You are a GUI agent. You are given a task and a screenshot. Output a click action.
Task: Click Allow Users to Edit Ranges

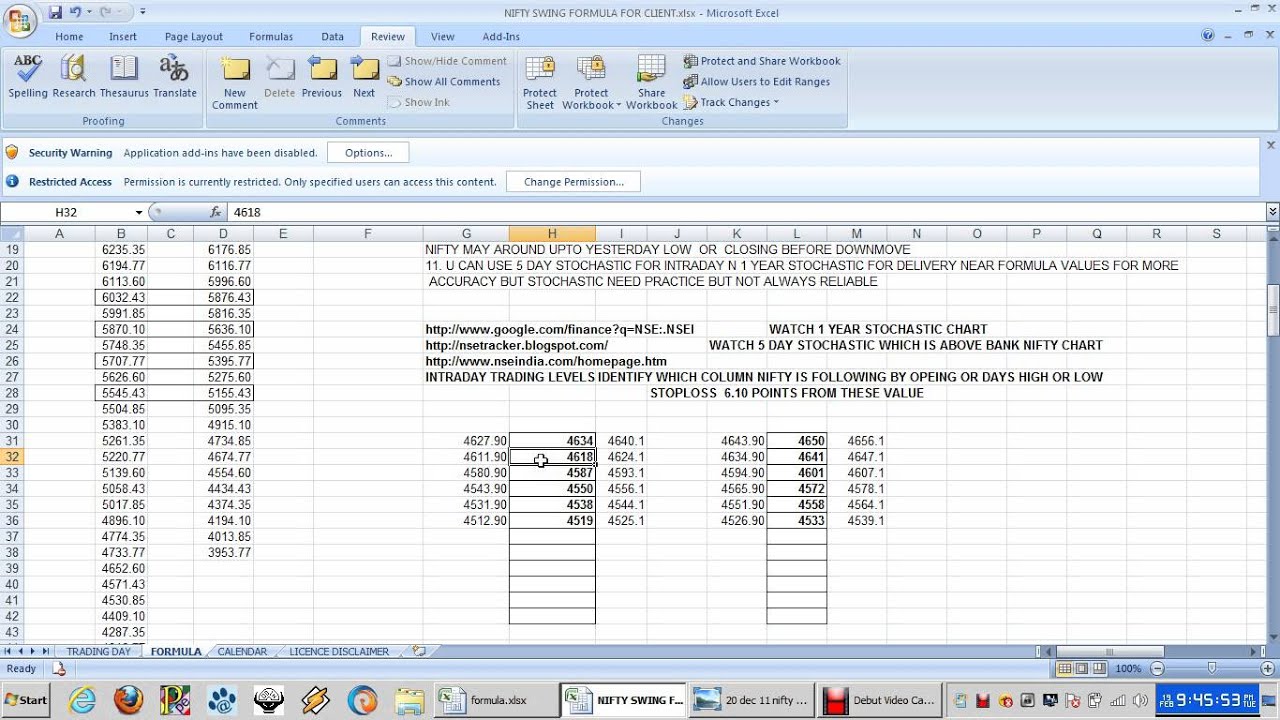[x=757, y=82]
